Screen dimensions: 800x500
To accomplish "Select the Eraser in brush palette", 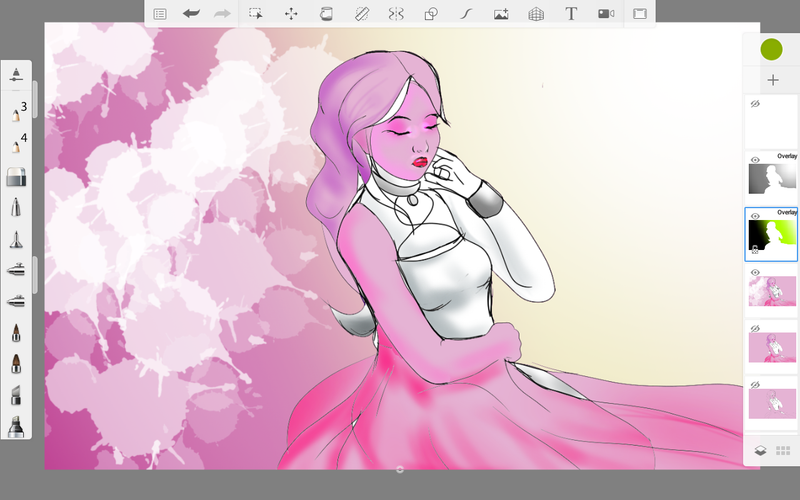I will click(x=16, y=177).
